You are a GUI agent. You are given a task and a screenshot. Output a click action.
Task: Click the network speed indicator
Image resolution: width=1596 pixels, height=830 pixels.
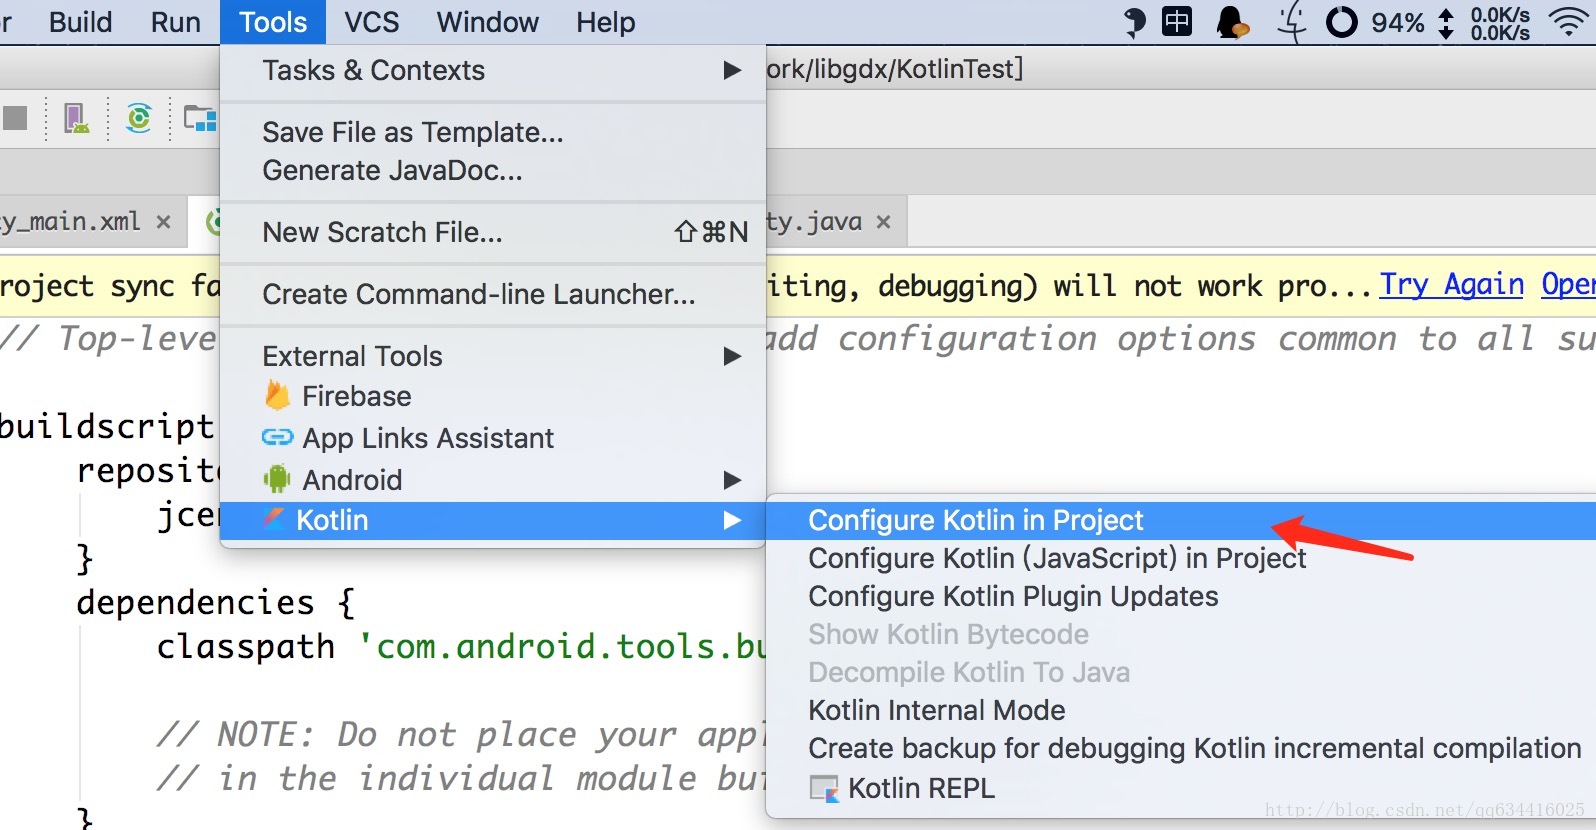[1499, 23]
